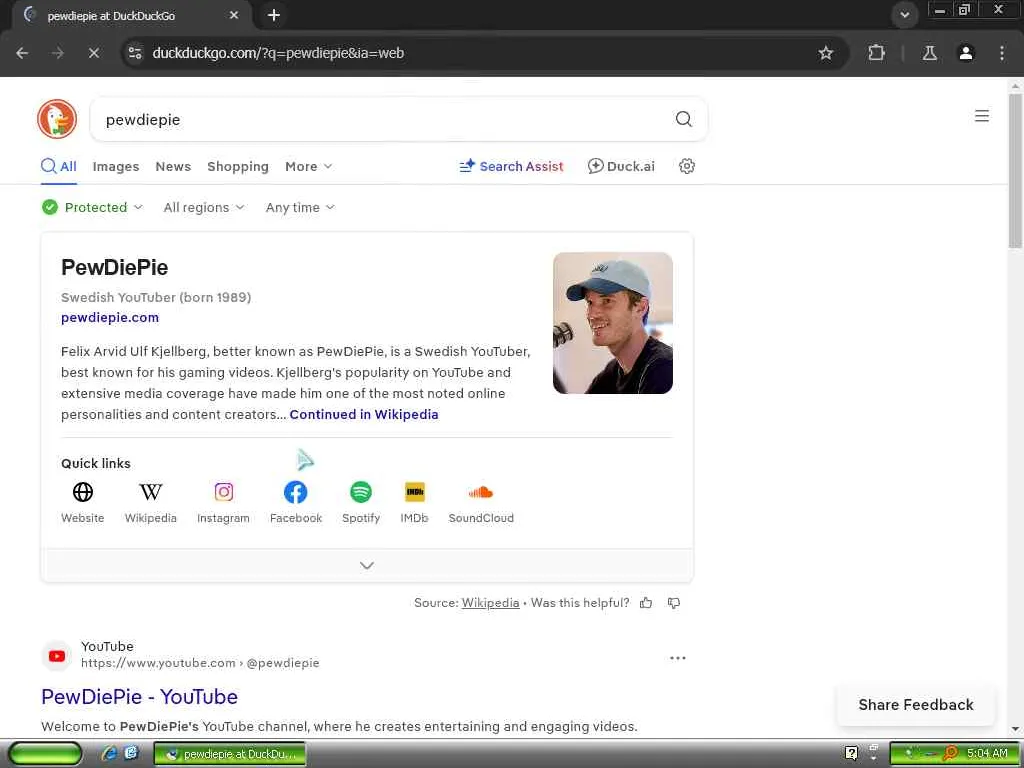
Task: Open the Website quick link globe icon
Action: point(82,492)
